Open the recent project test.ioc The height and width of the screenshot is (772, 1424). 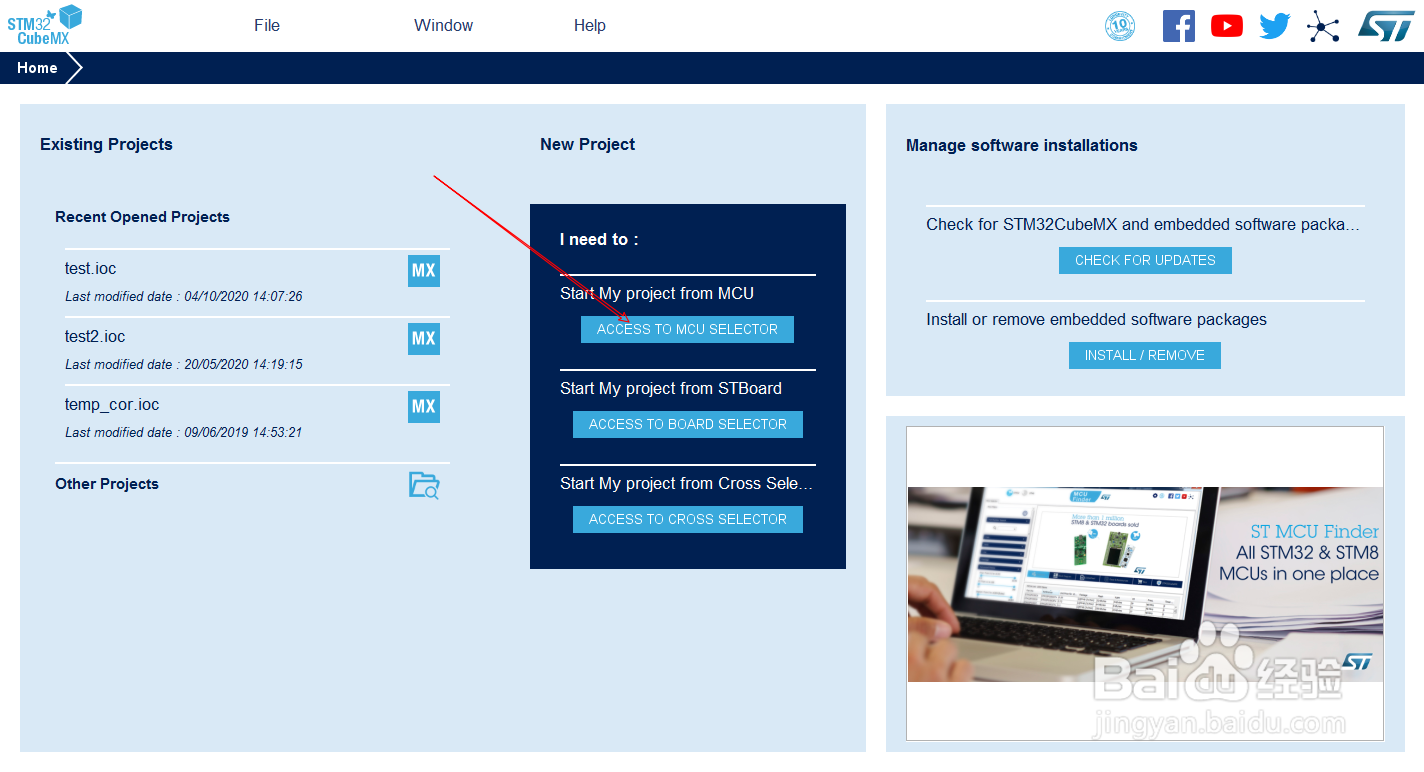pos(91,269)
